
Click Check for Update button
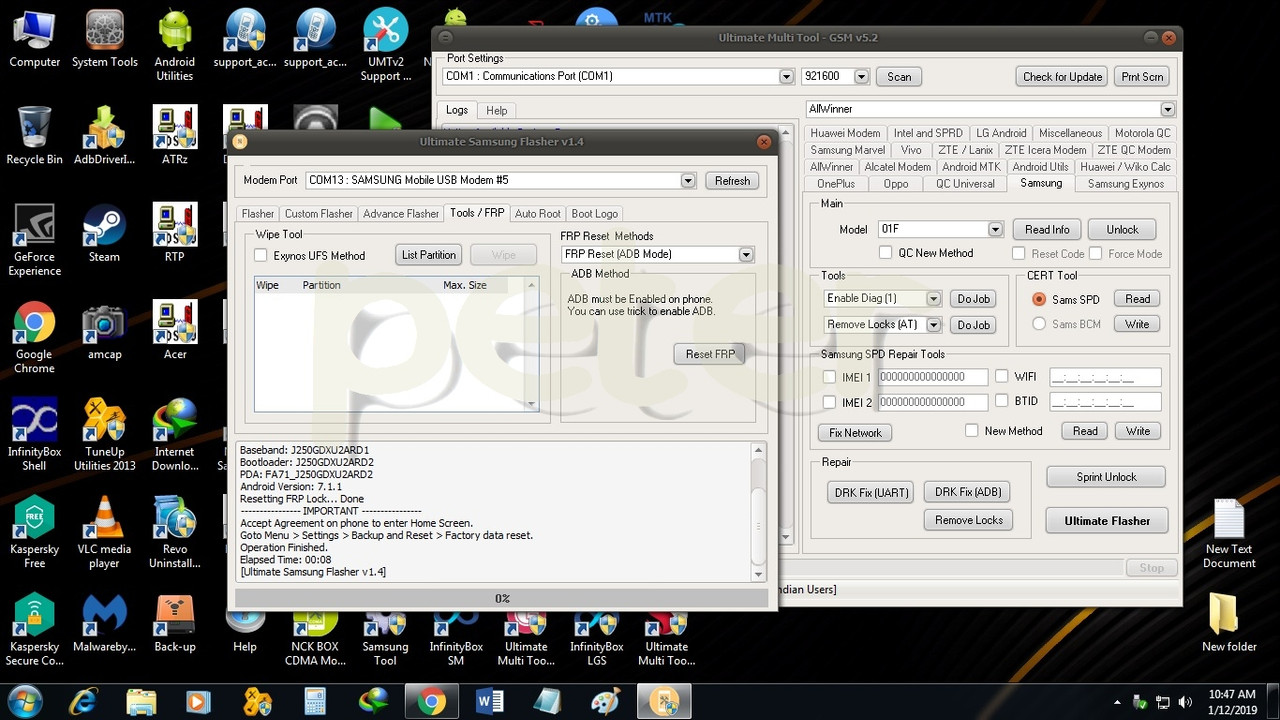1062,77
